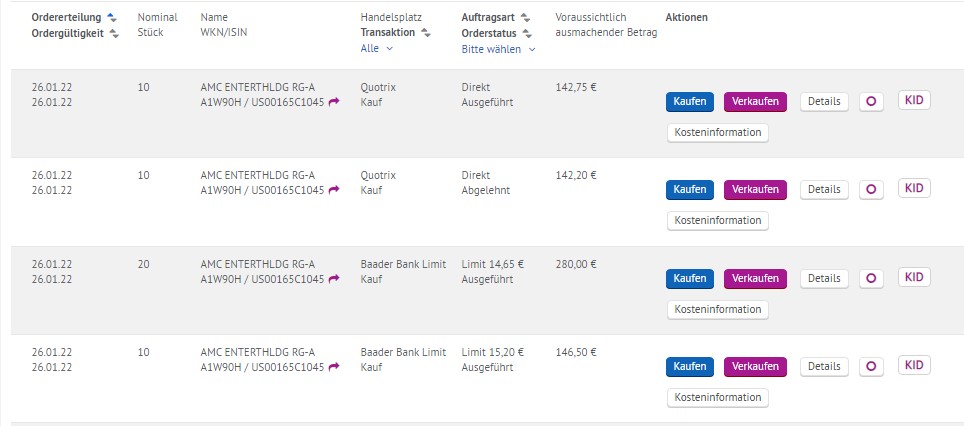This screenshot has height=426, width=964.
Task: Click Kaufen in the first order row
Action: [690, 102]
